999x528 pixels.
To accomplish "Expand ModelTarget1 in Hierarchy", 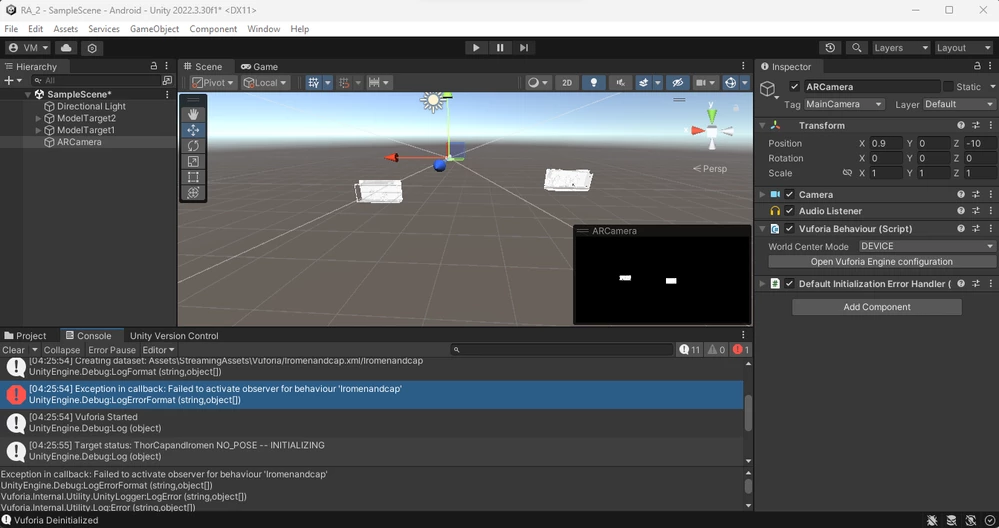I will tap(38, 130).
